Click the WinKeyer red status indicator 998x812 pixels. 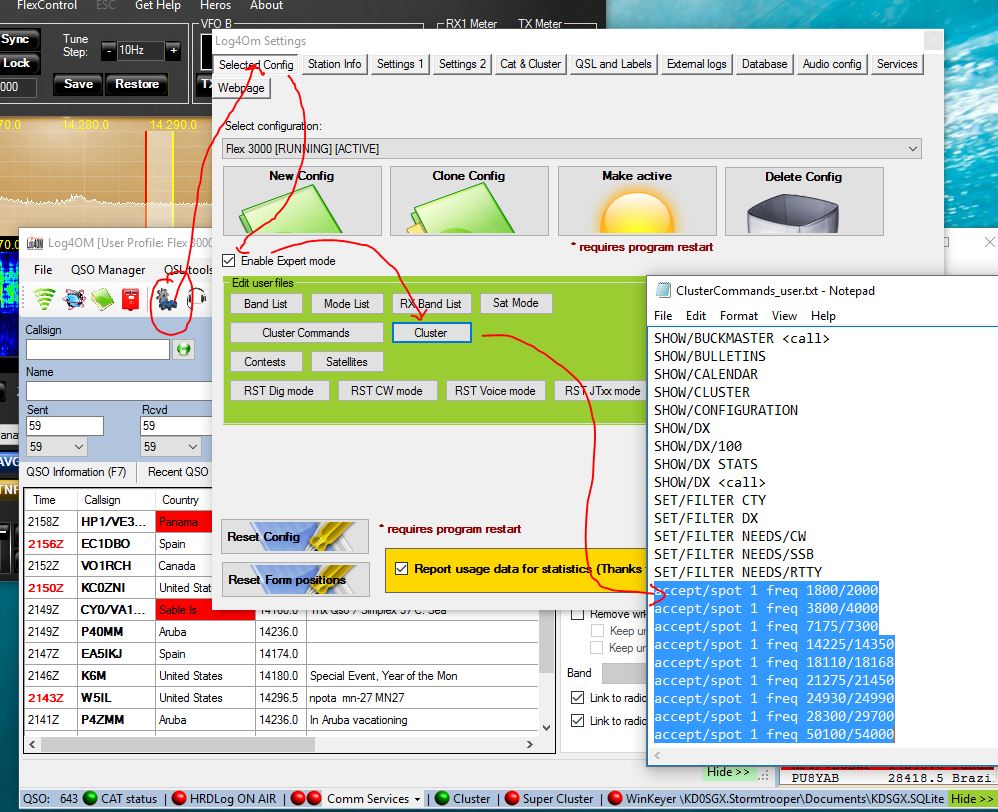coord(615,798)
